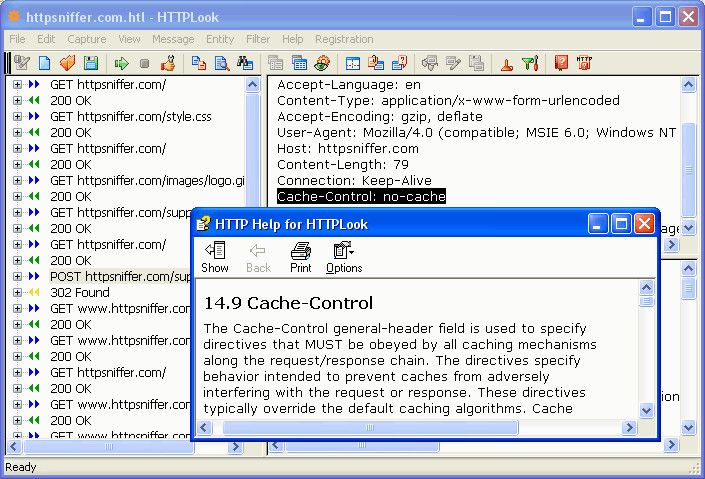Click the orange funnel filter icon

[x=507, y=64]
